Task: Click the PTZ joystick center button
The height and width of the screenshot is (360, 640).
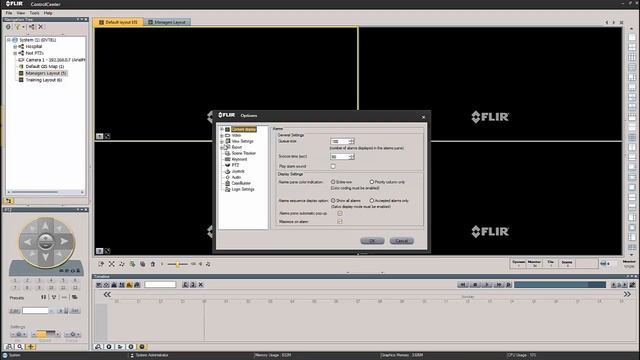Action: click(46, 242)
